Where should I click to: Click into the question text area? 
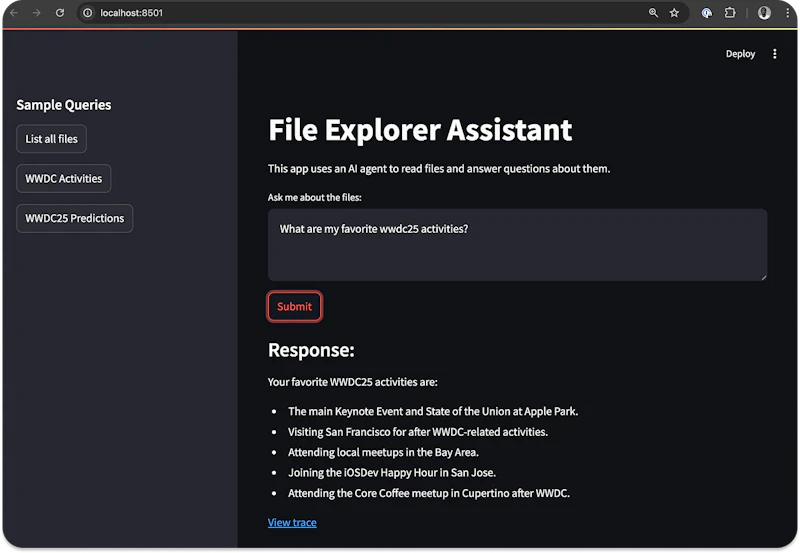(517, 245)
